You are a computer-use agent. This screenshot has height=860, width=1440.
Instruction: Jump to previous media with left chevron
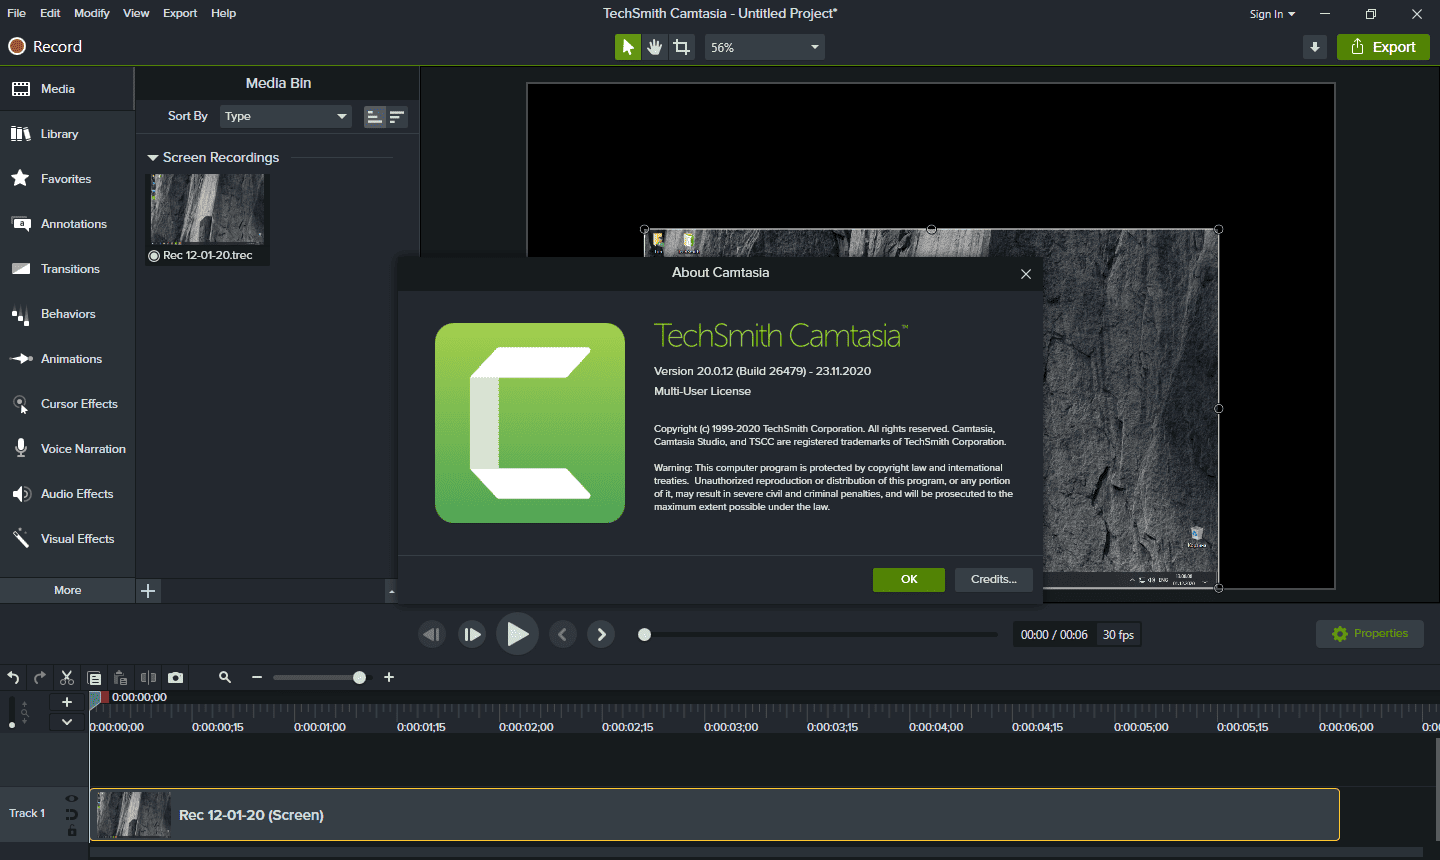(563, 634)
